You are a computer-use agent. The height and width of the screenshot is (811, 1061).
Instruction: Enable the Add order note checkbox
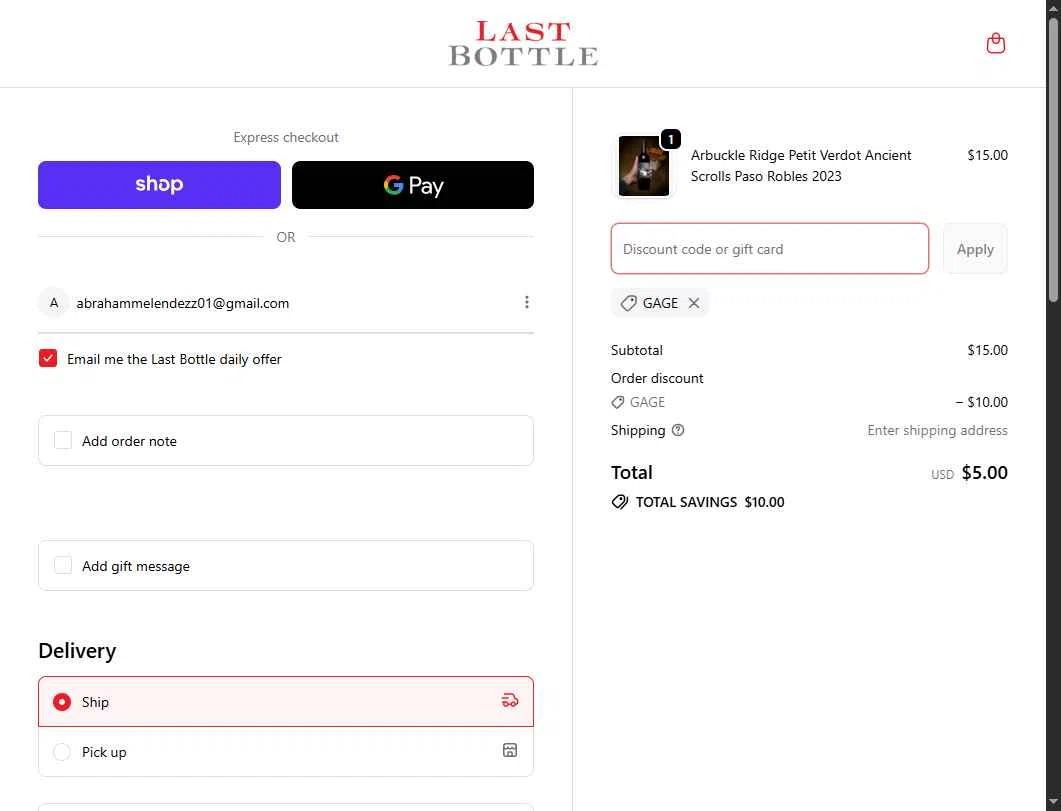click(x=63, y=440)
